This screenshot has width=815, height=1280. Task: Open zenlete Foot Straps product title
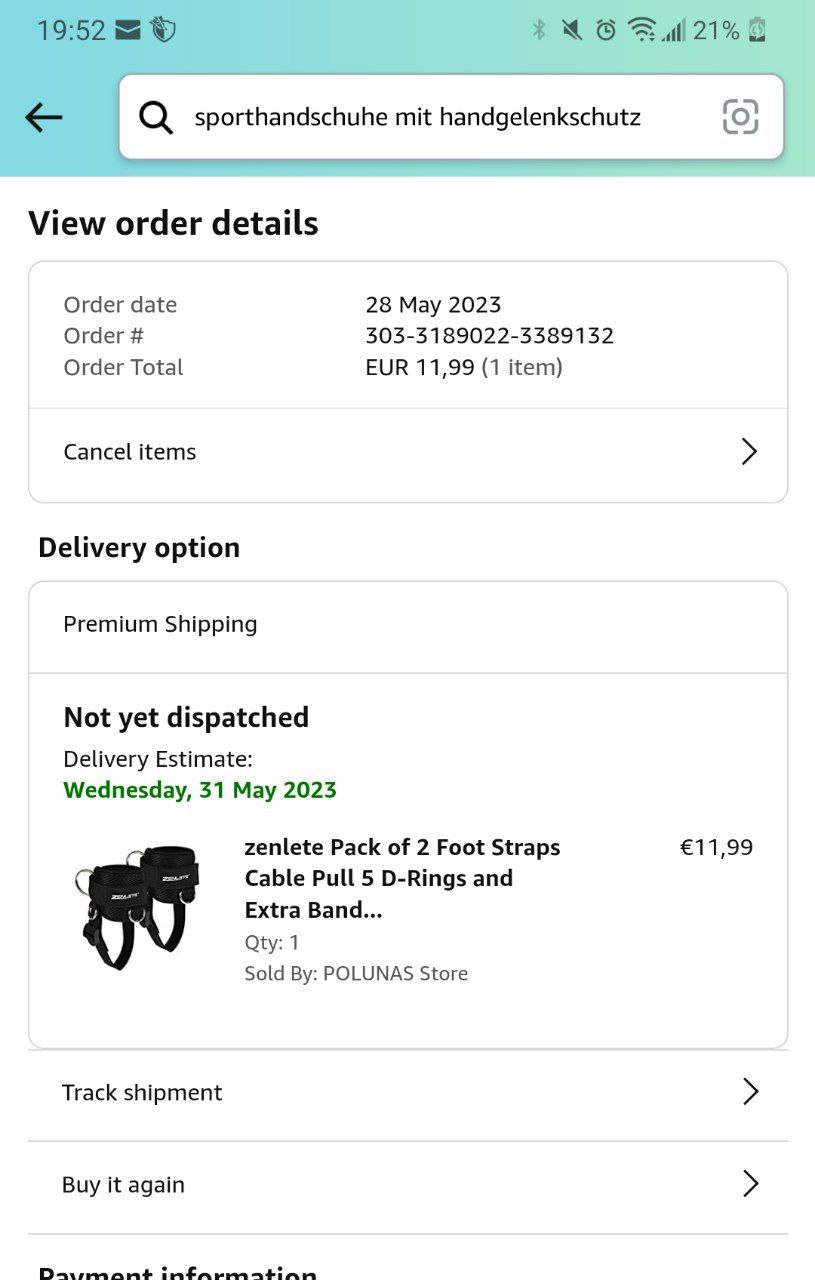(402, 878)
